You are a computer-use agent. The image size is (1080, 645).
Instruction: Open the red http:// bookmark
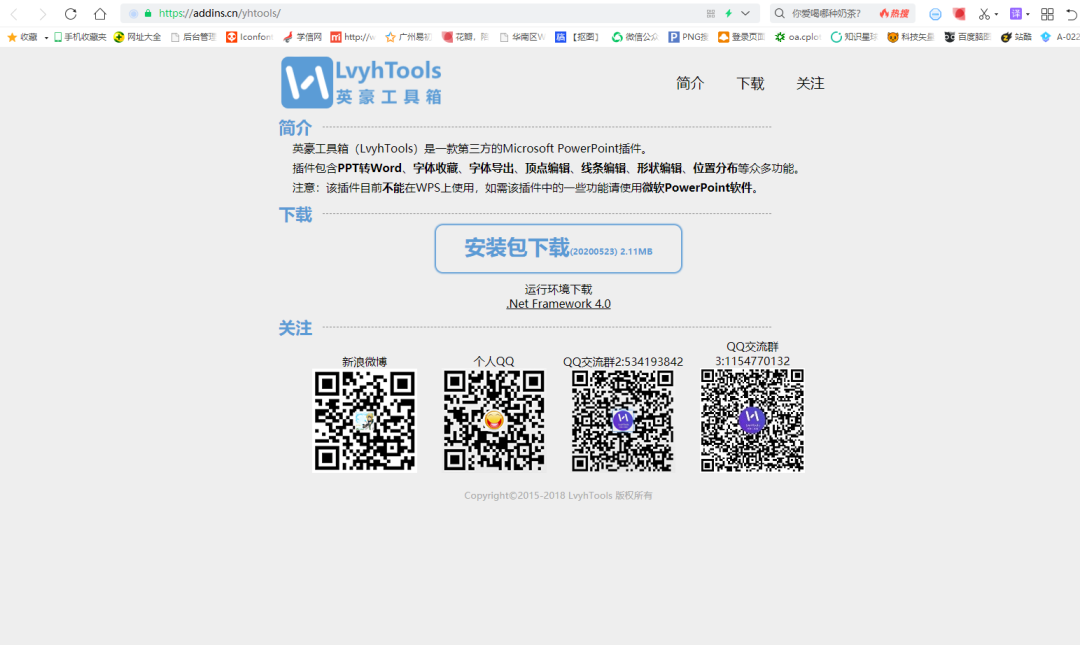353,37
